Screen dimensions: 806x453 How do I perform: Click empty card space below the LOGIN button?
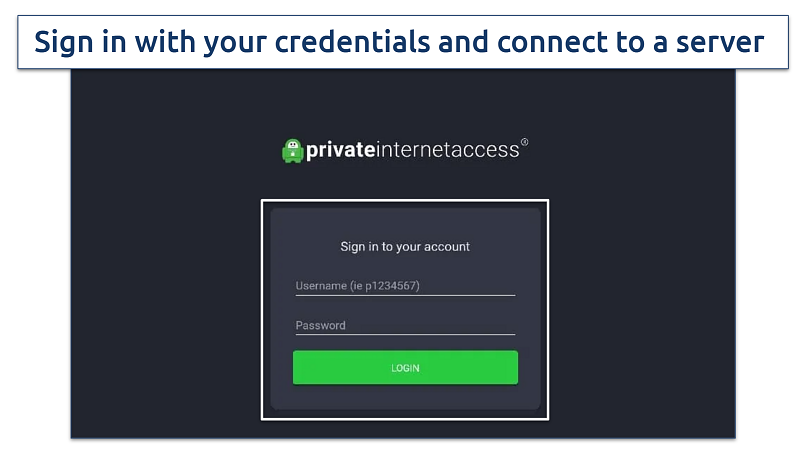405,397
